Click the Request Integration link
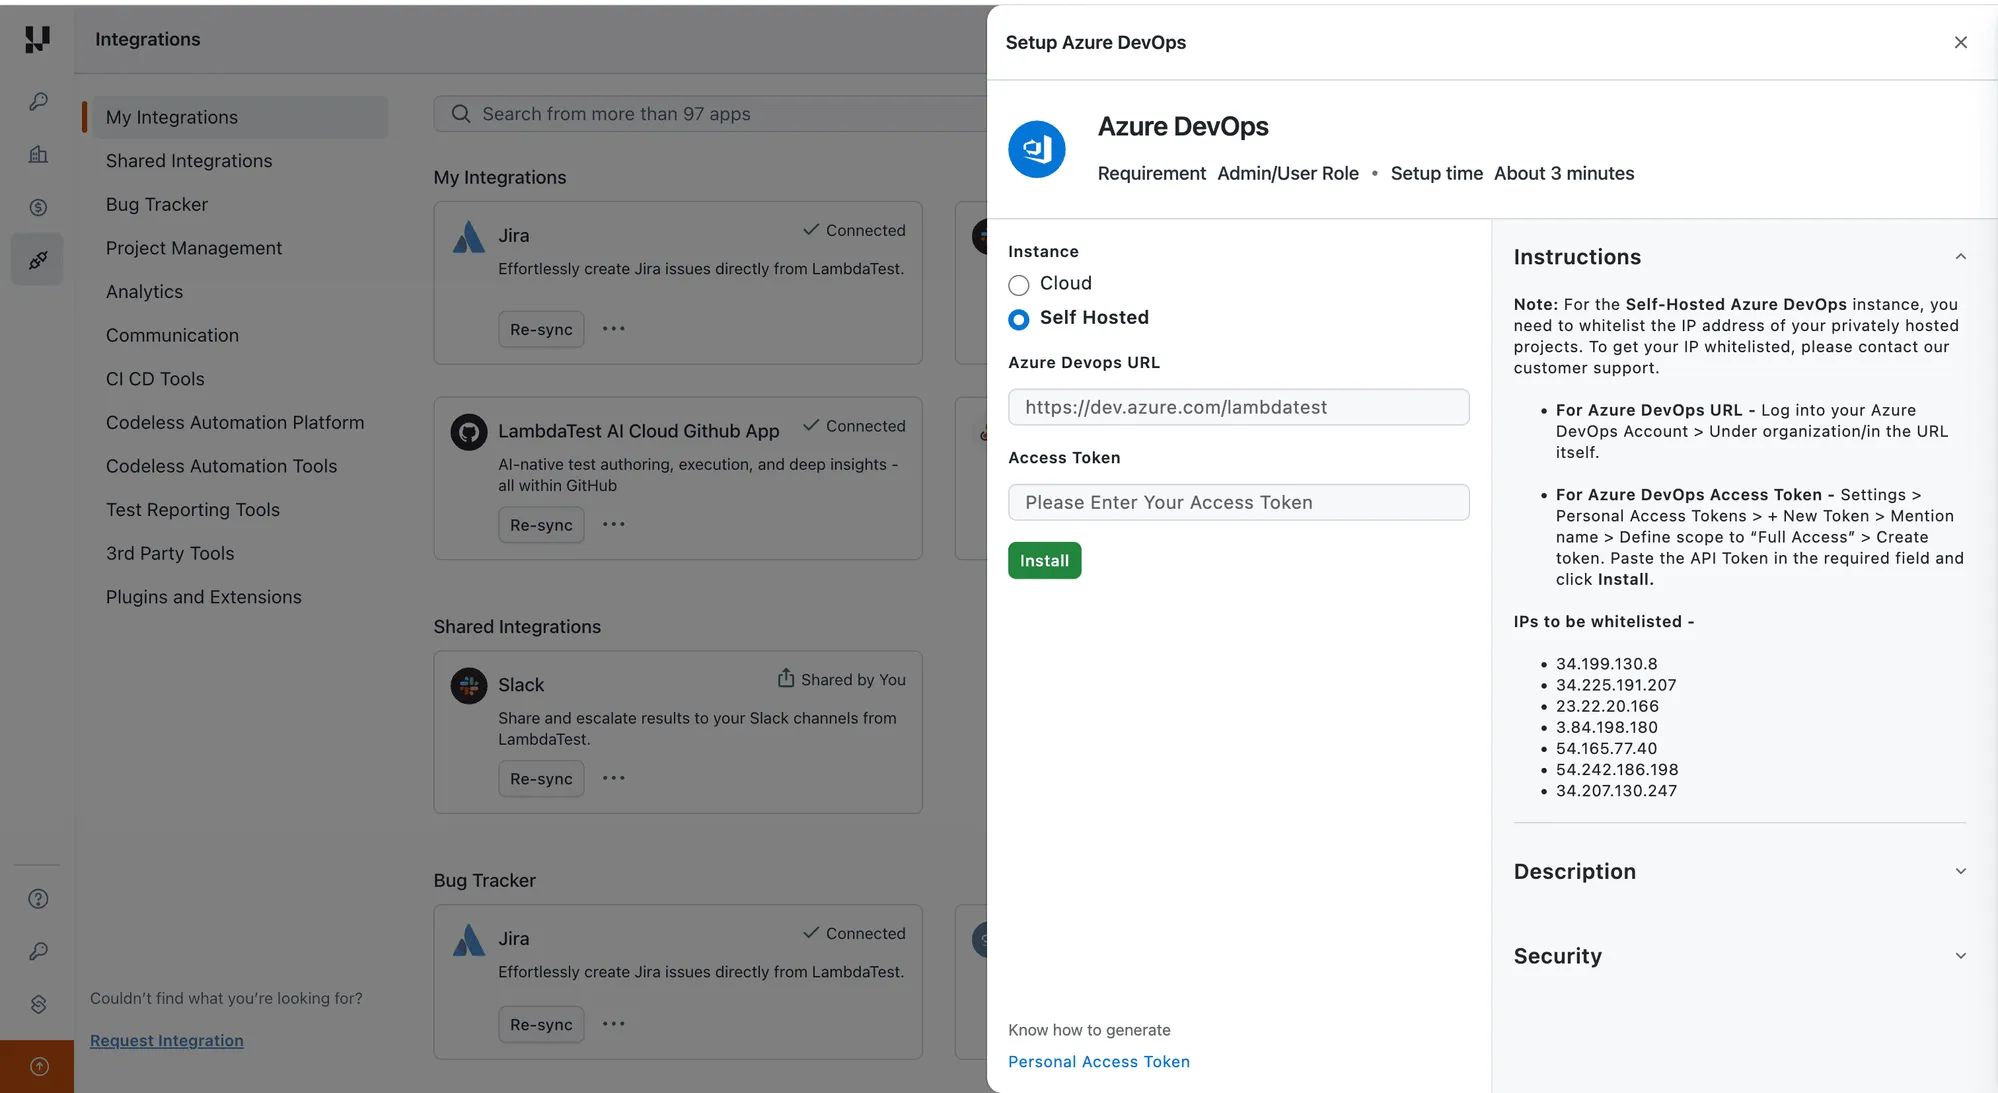 [x=166, y=1040]
